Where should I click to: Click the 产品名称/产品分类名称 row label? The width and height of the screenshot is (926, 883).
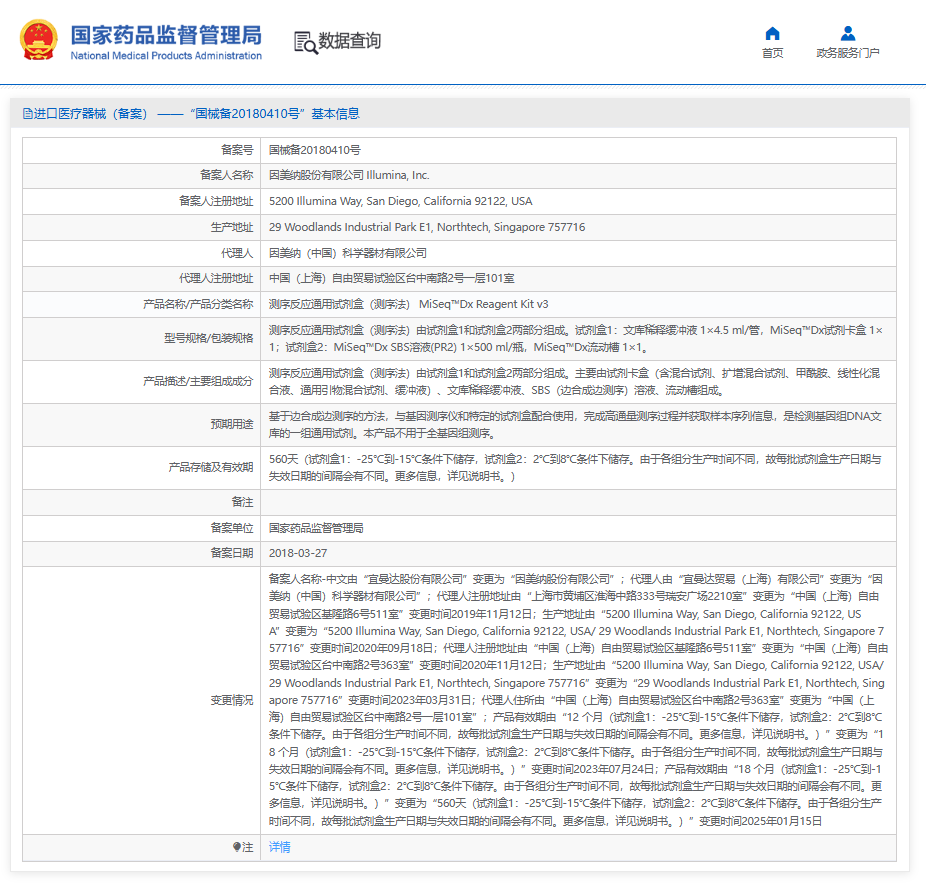click(x=198, y=304)
